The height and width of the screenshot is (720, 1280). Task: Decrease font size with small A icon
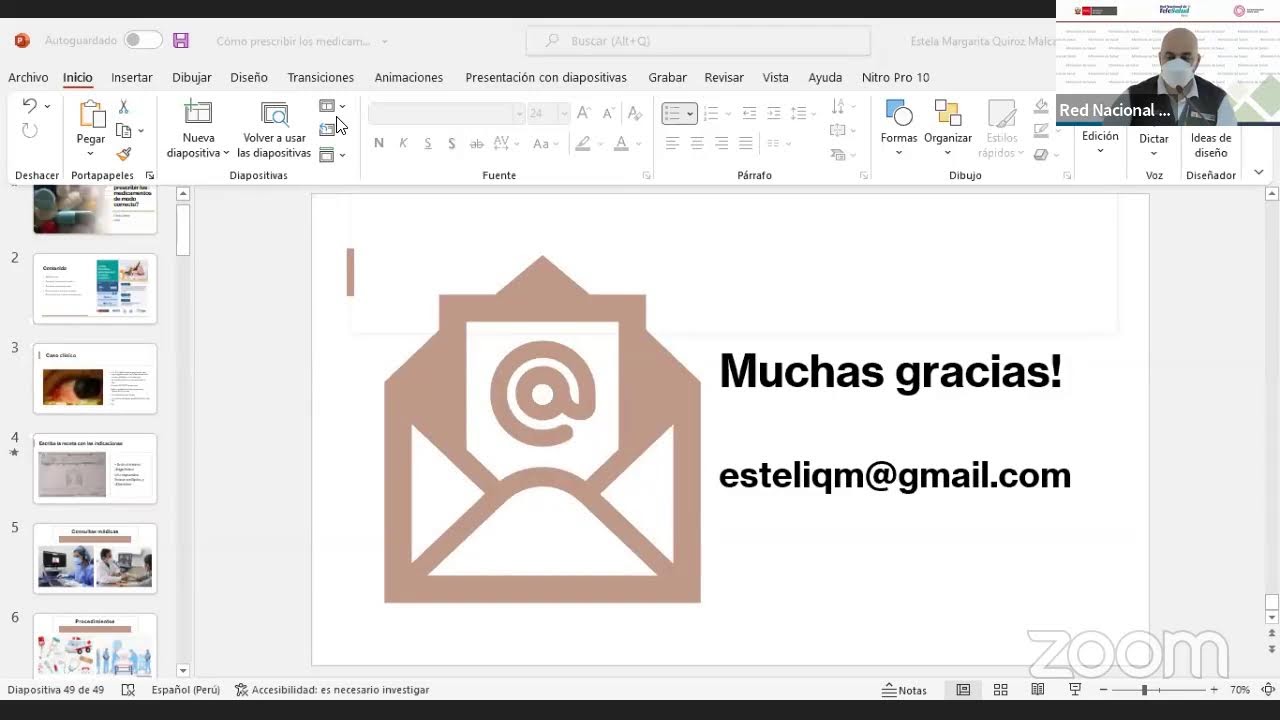608,113
